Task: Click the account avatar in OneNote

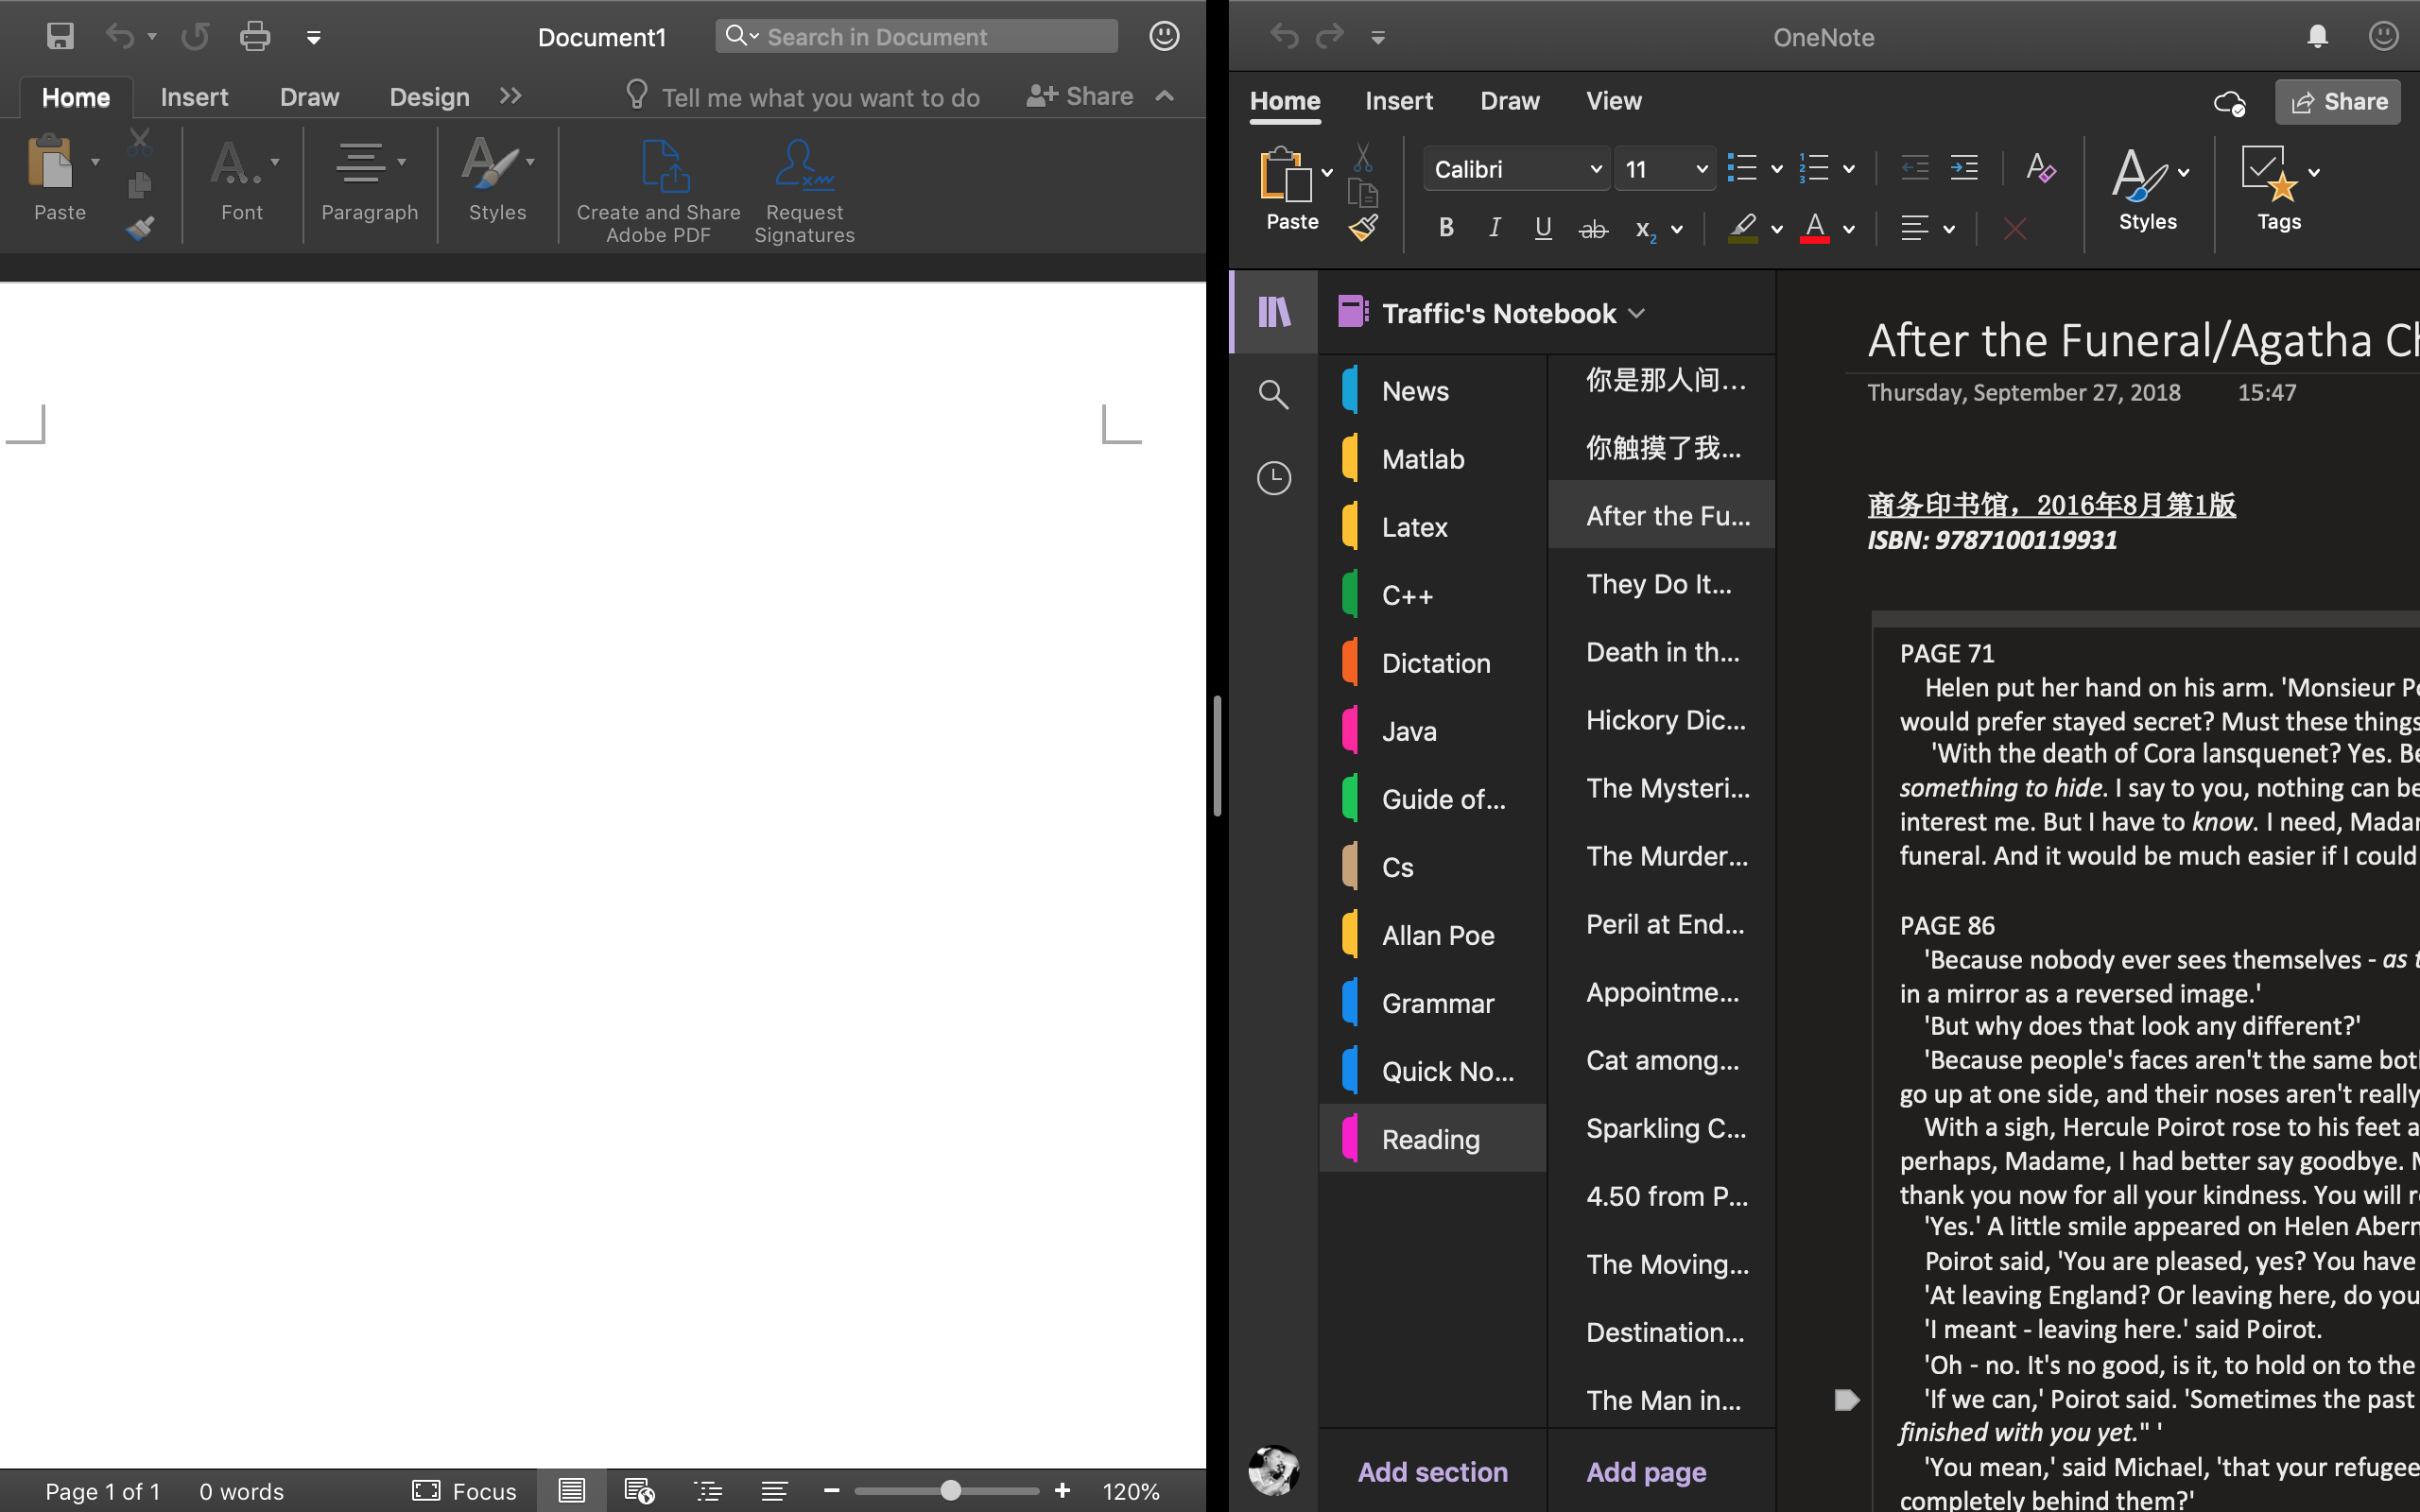Action: (1273, 1470)
